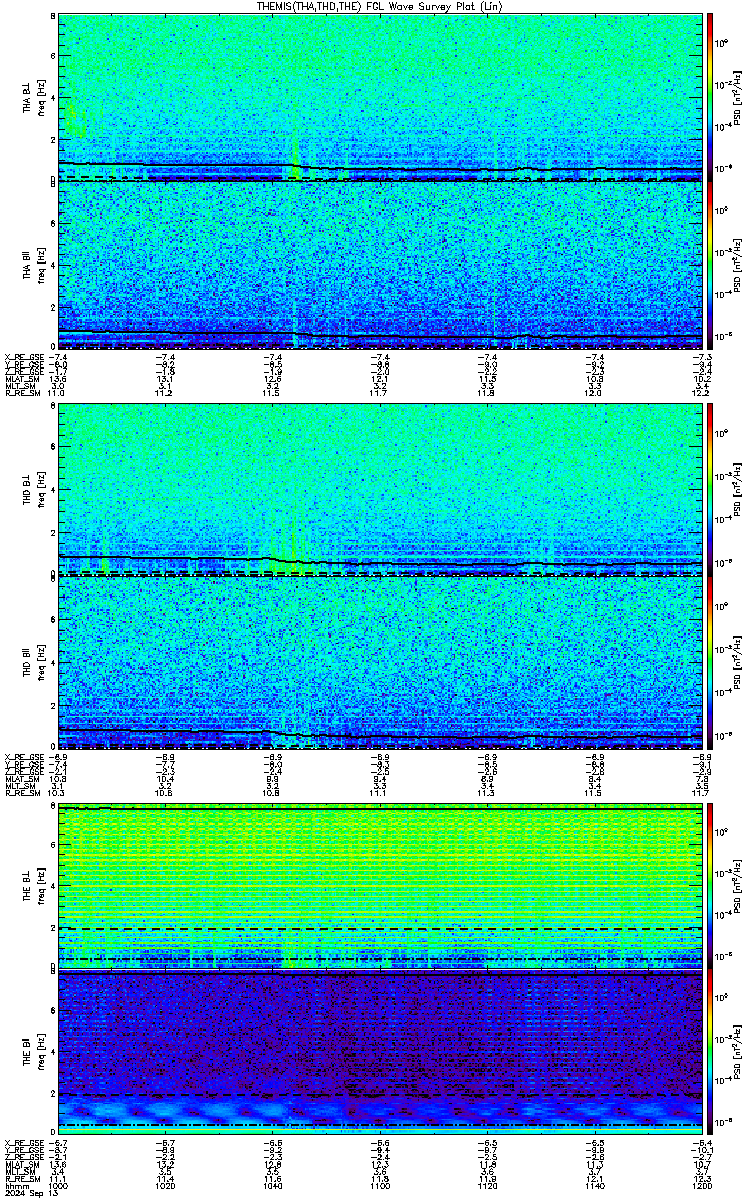Click the 1040 time tick label

tap(273, 1186)
